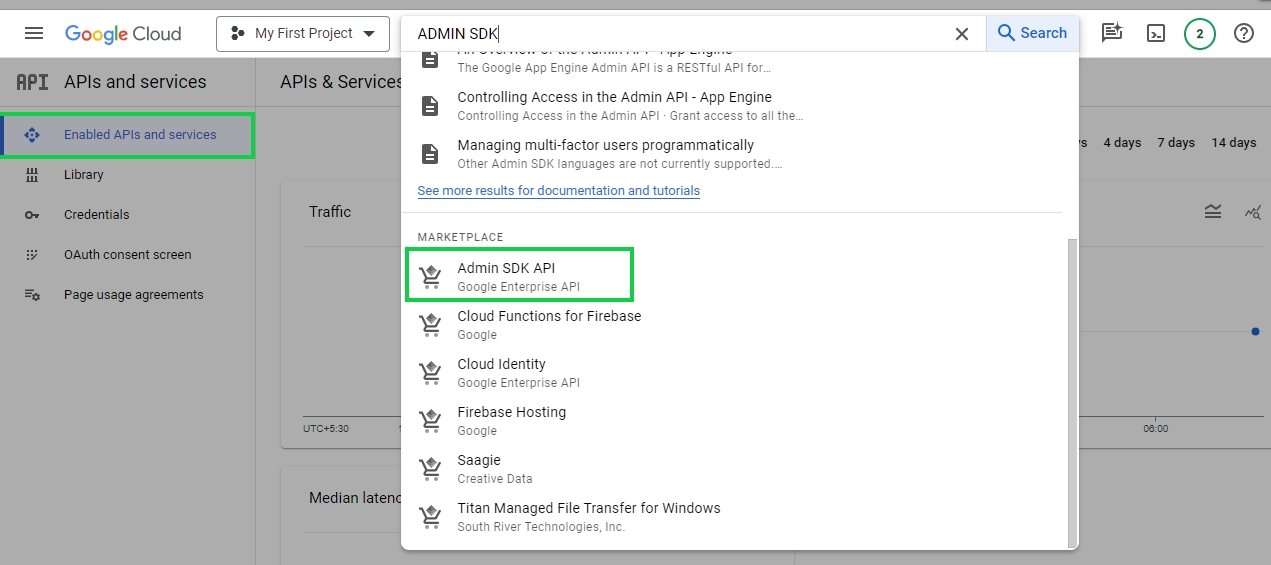Click the traffic chart legend toggle icon

(x=1212, y=211)
